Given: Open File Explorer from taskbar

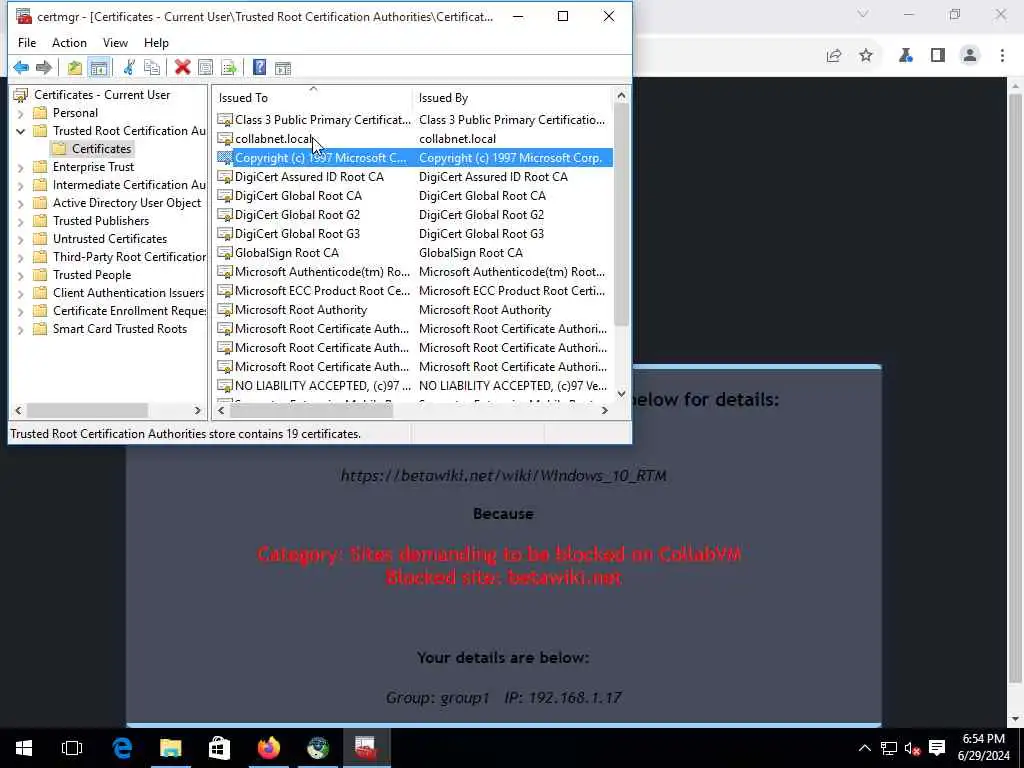Looking at the screenshot, I should tap(171, 748).
